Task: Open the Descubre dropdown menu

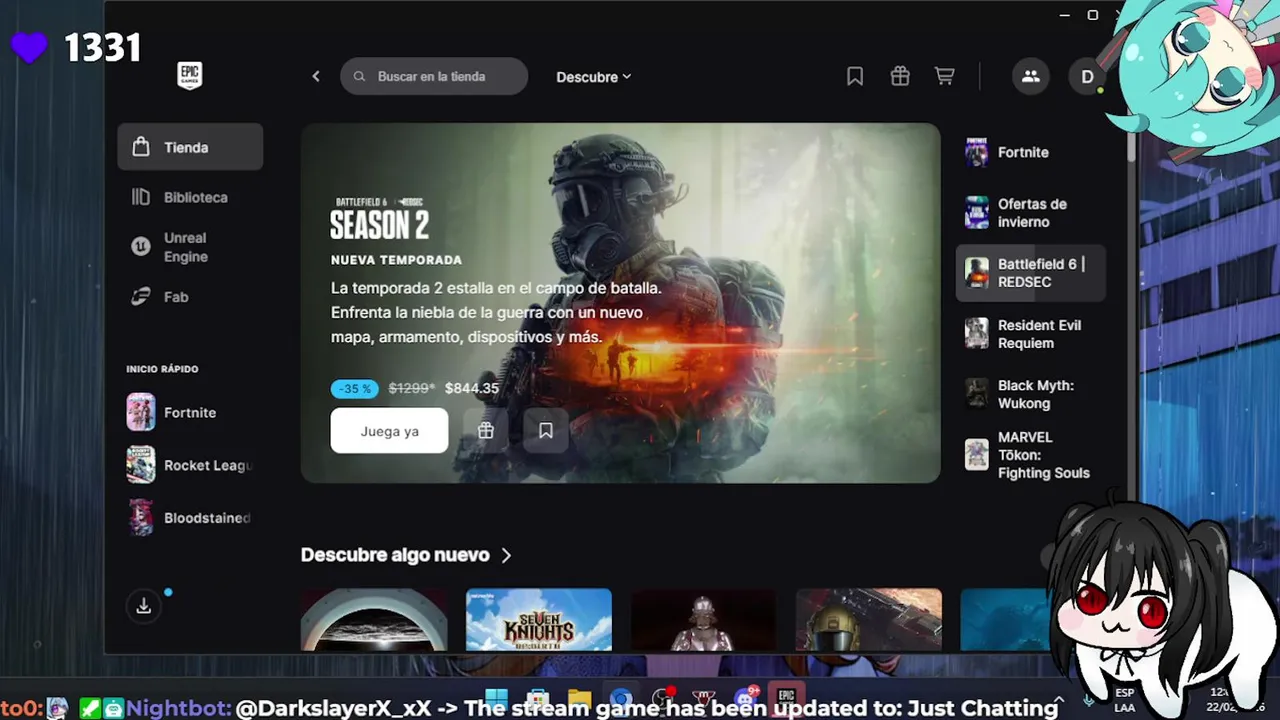Action: (594, 77)
